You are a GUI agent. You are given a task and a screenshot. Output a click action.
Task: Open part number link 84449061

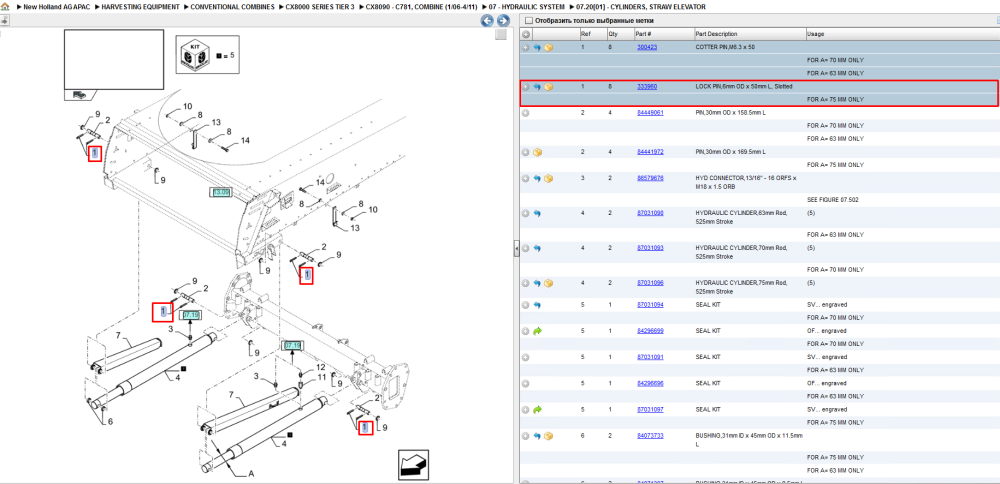click(x=650, y=113)
